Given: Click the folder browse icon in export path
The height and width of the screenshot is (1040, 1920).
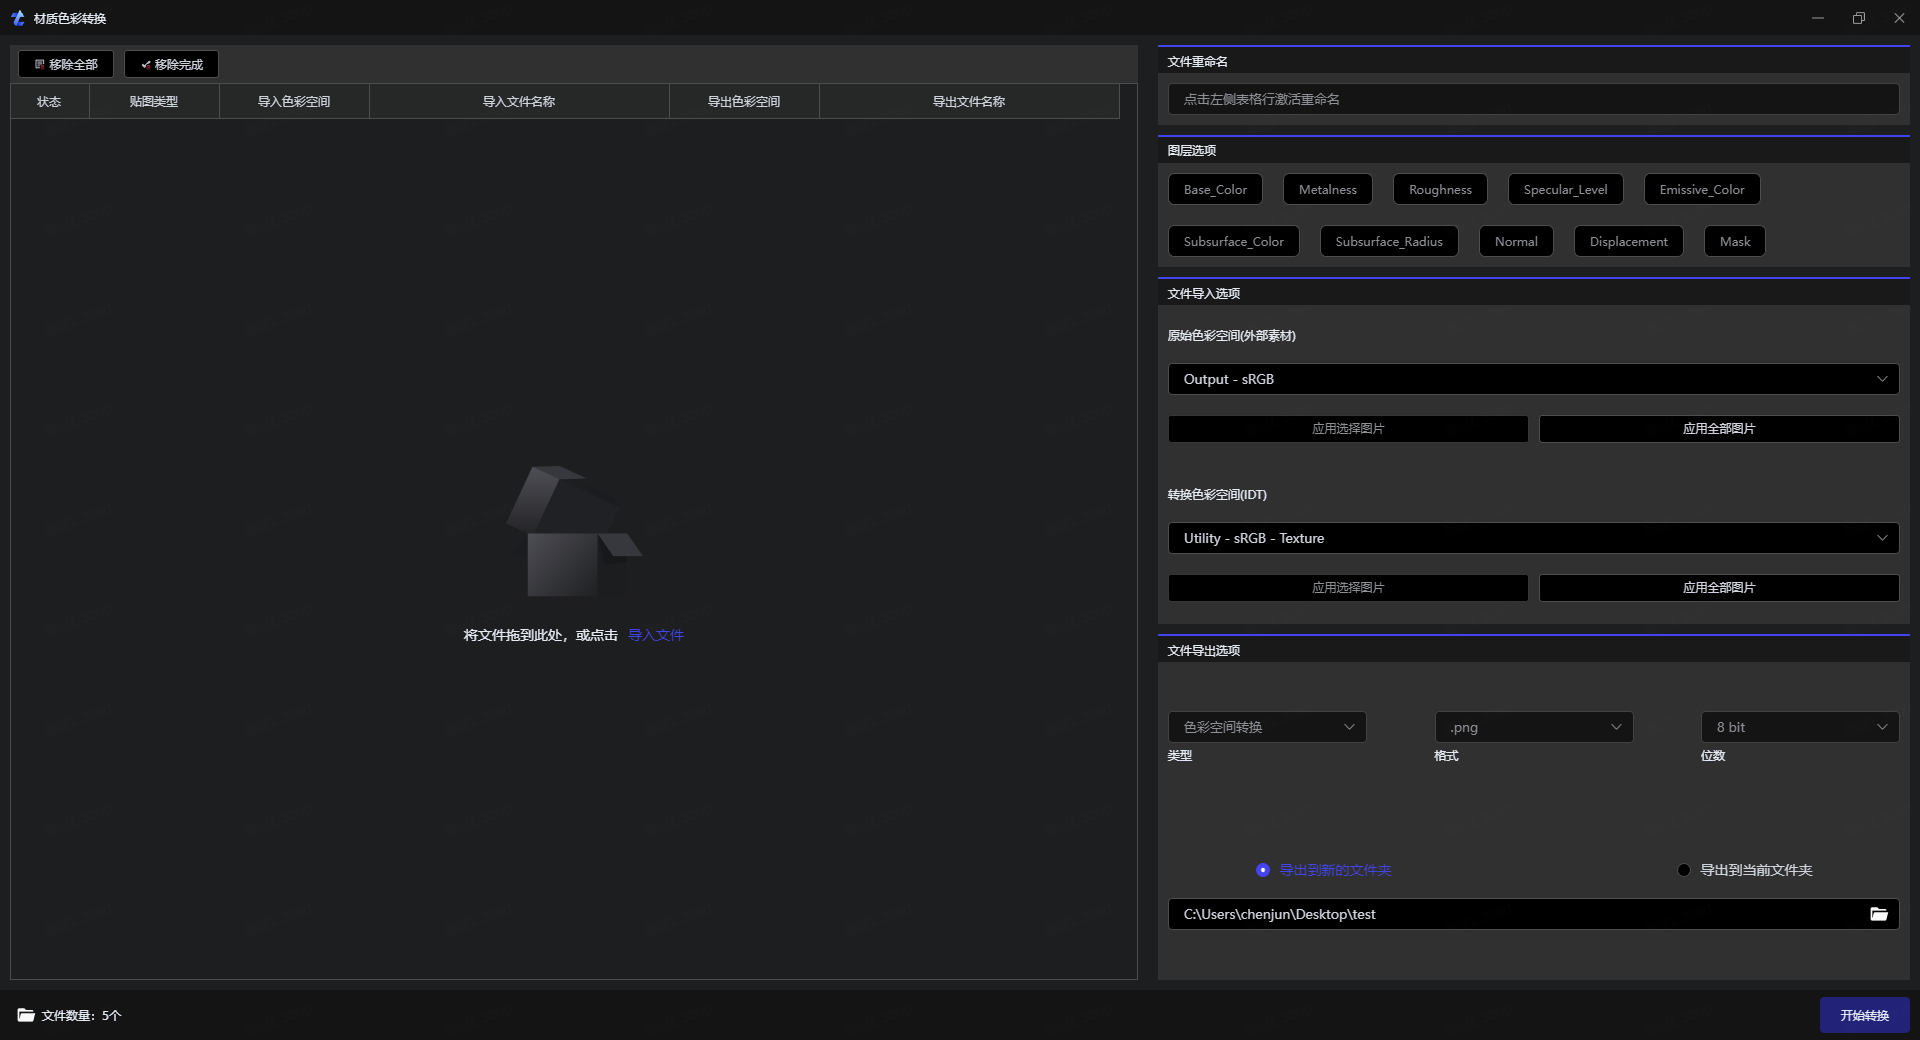Looking at the screenshot, I should coord(1878,914).
